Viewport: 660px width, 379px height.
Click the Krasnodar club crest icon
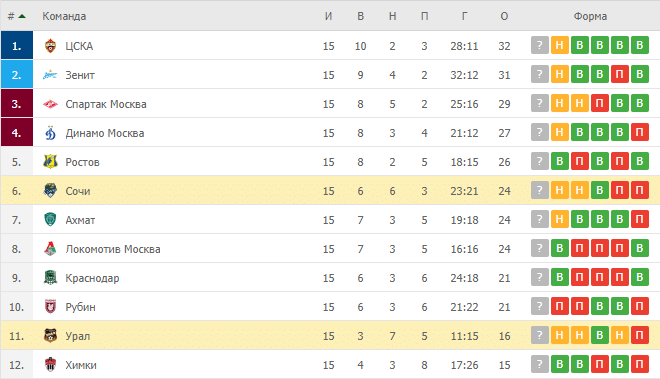pos(51,278)
